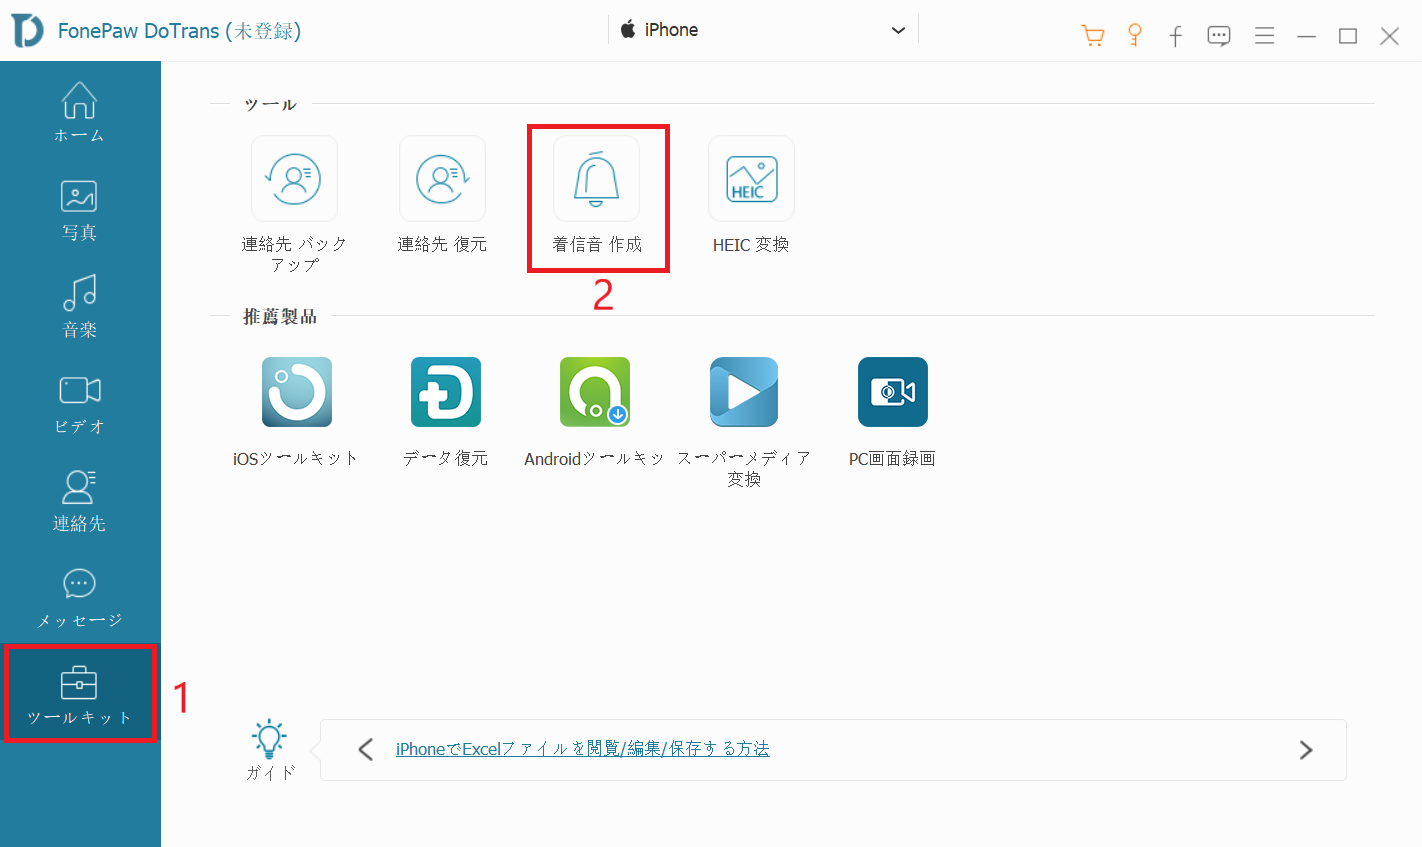The height and width of the screenshot is (847, 1422).
Task: Open the 着信音 作成 ringtone maker
Action: (597, 179)
